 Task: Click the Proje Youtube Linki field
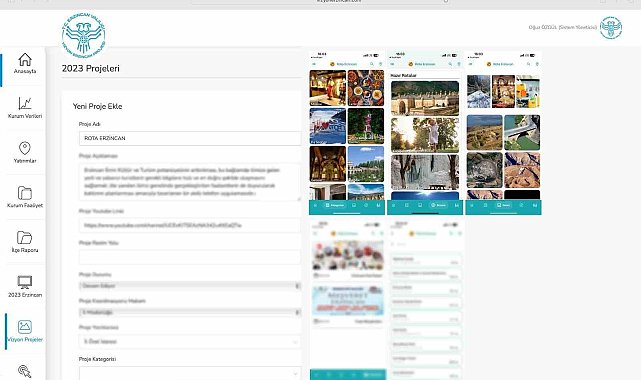(x=190, y=225)
